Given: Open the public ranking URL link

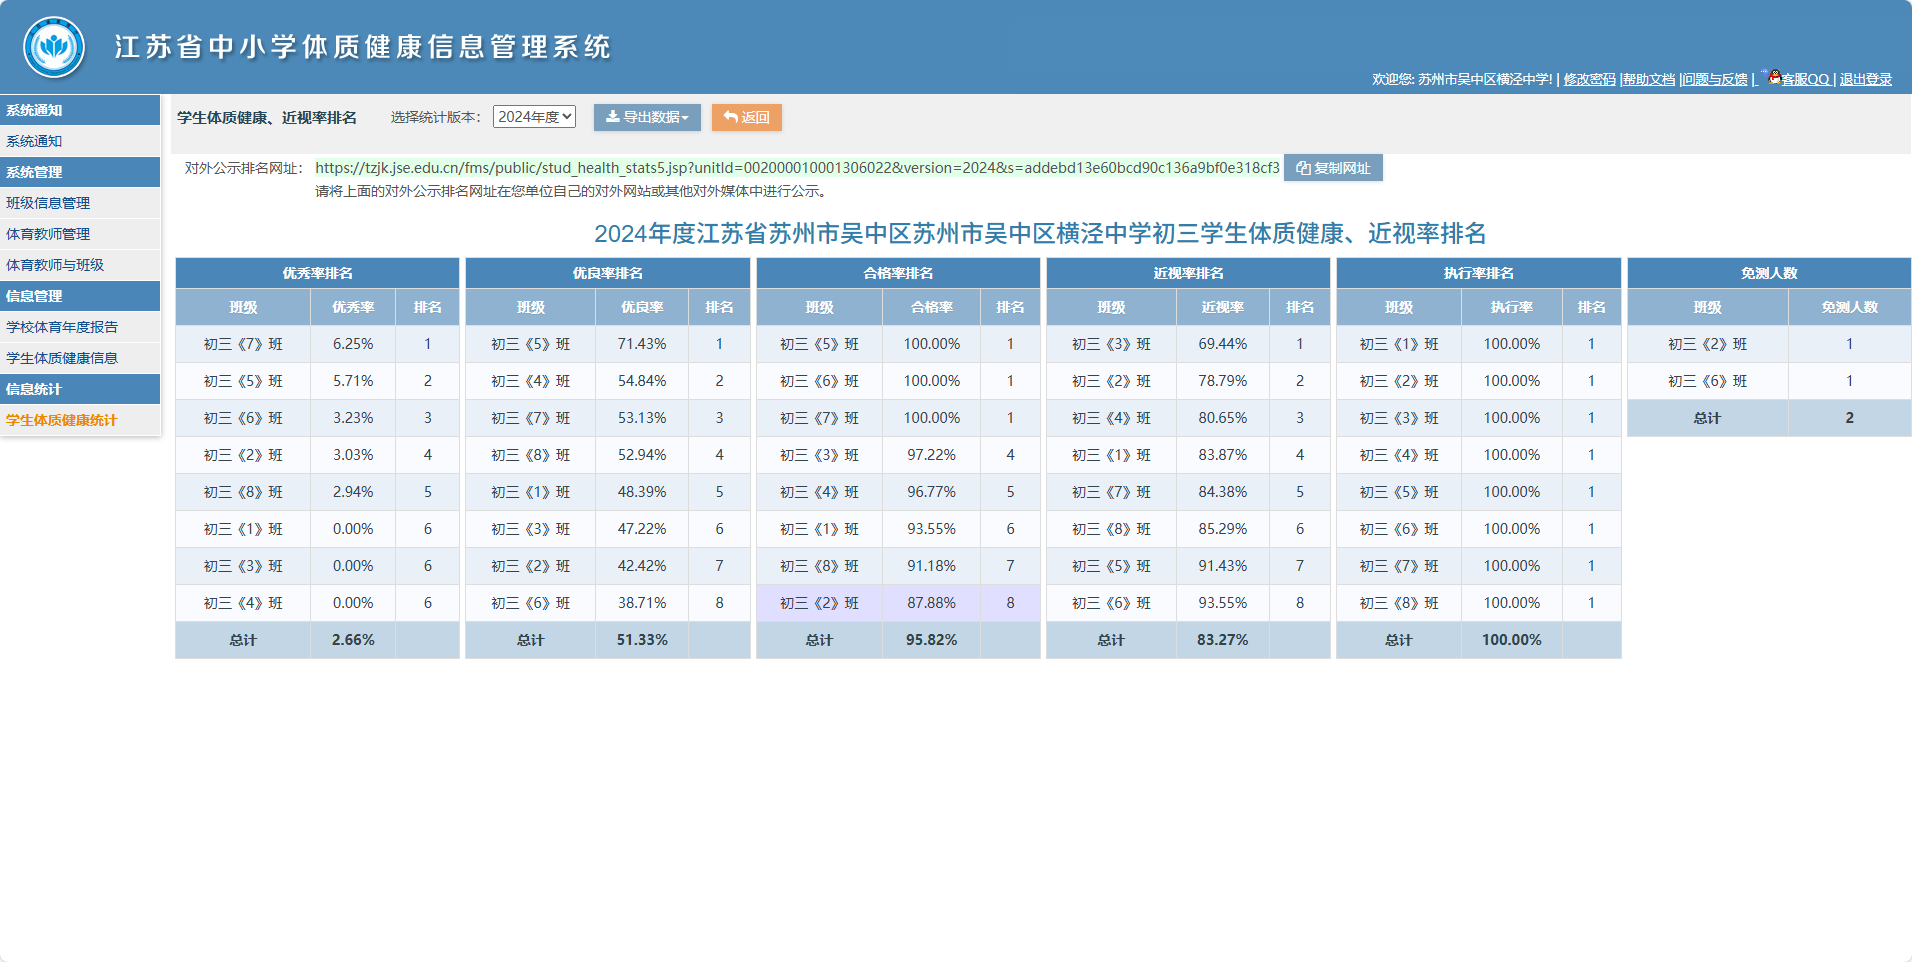Looking at the screenshot, I should (797, 168).
